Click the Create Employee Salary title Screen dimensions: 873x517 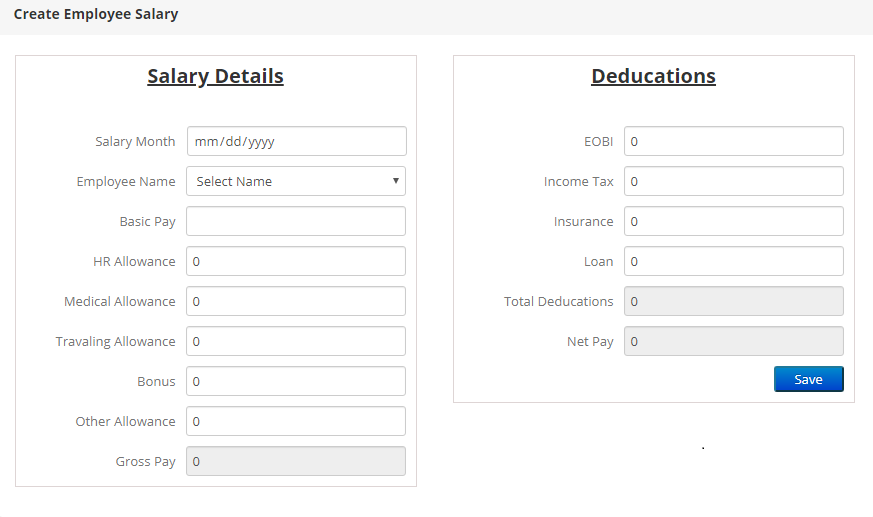coord(96,15)
